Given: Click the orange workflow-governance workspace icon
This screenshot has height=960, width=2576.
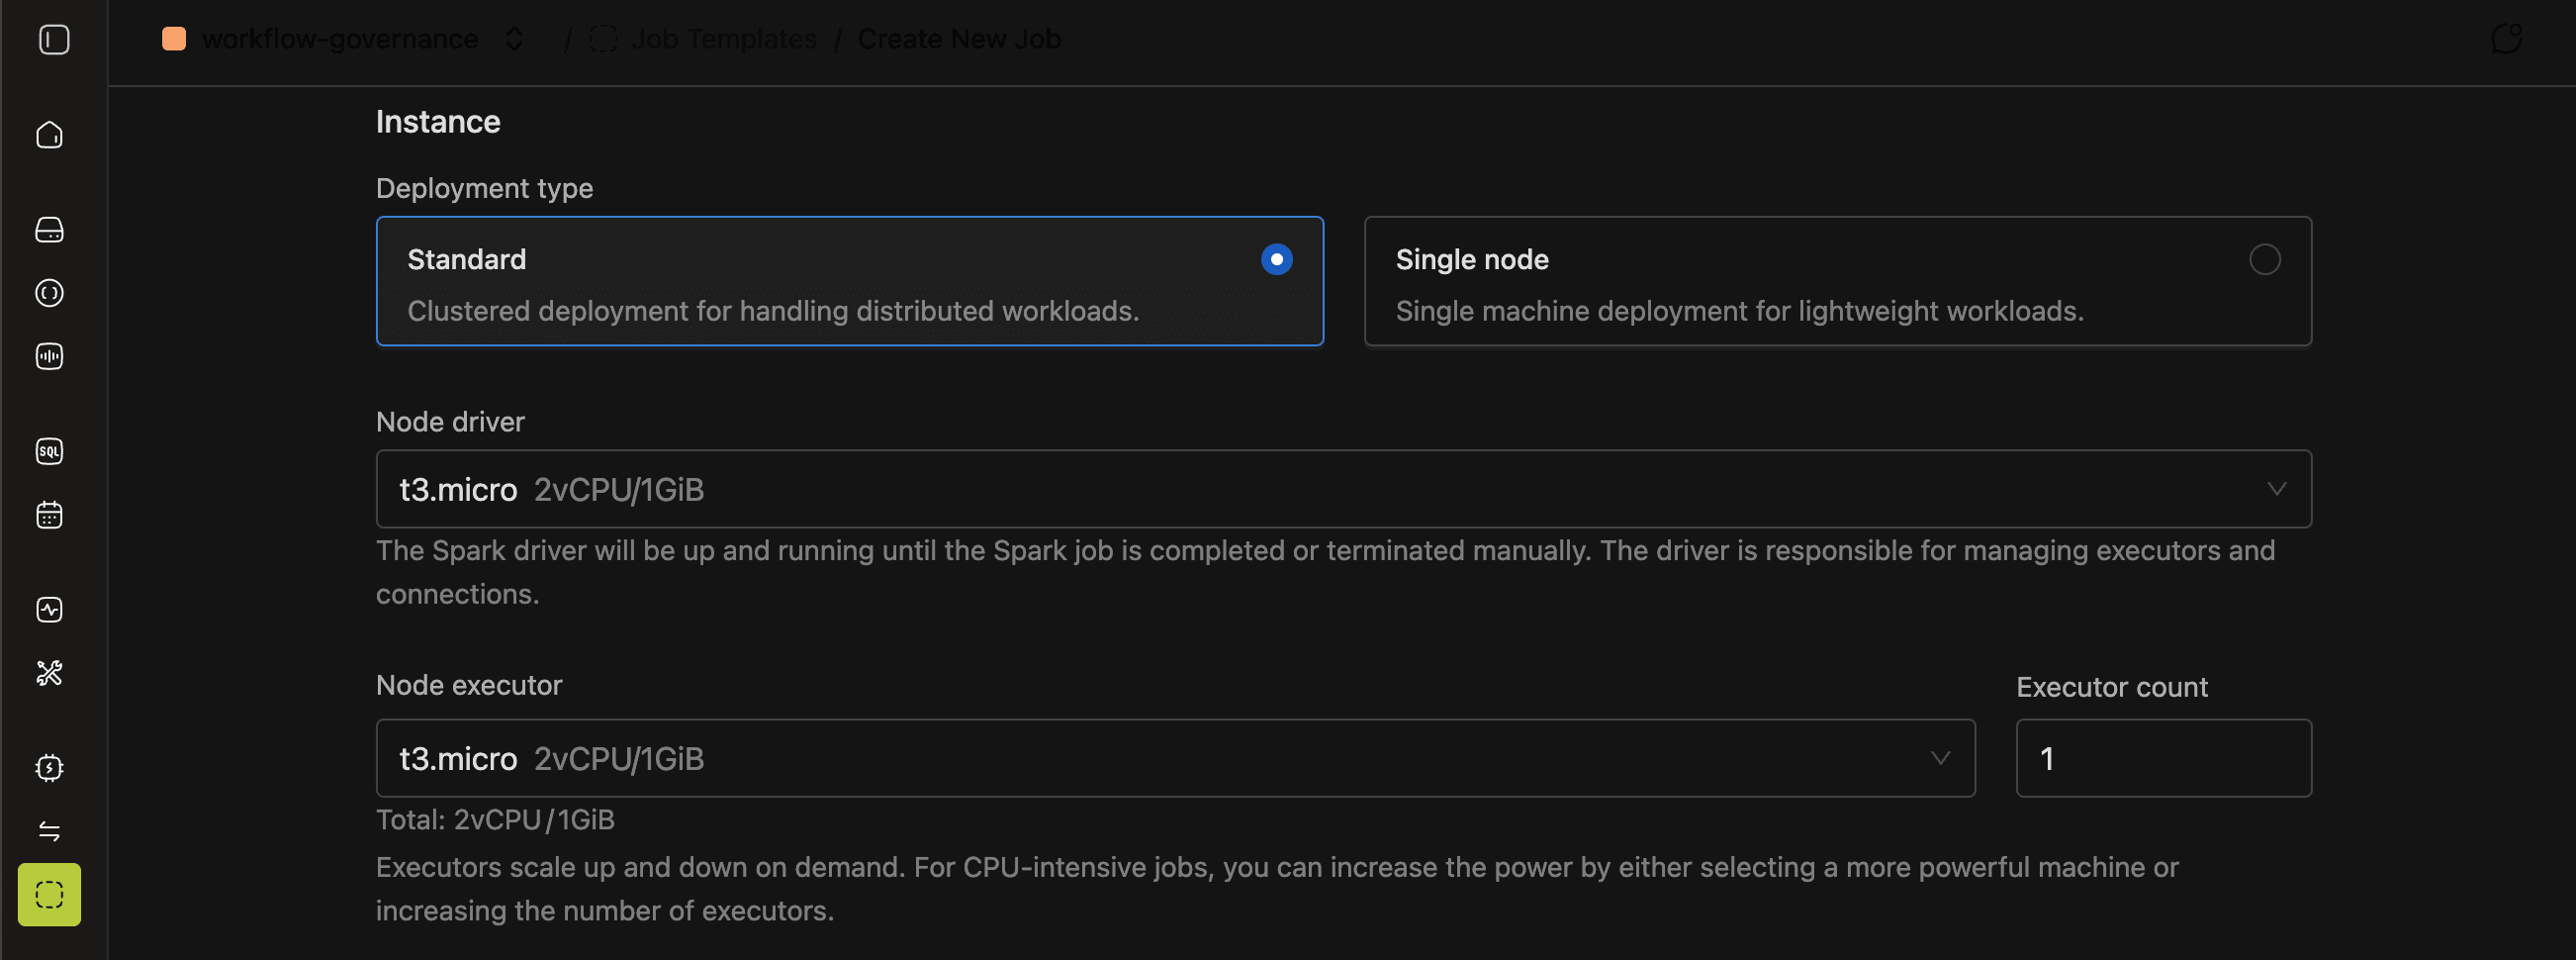Looking at the screenshot, I should (174, 39).
